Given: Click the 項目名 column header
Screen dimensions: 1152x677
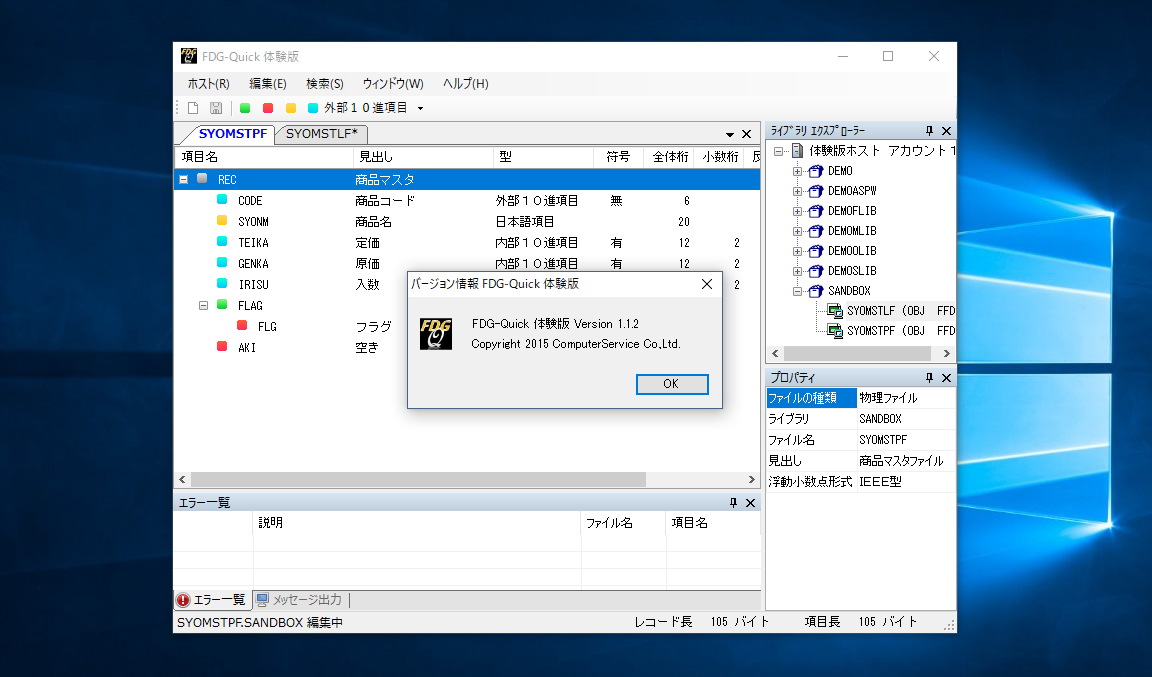Looking at the screenshot, I should click(x=263, y=157).
